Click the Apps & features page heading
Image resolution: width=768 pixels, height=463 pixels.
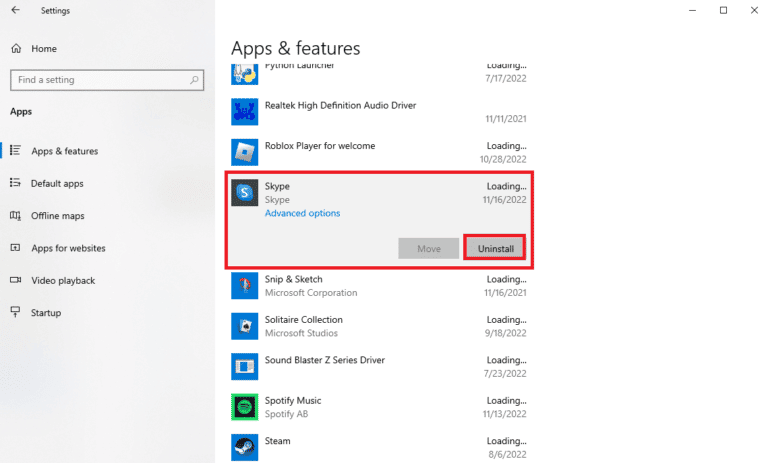click(296, 48)
